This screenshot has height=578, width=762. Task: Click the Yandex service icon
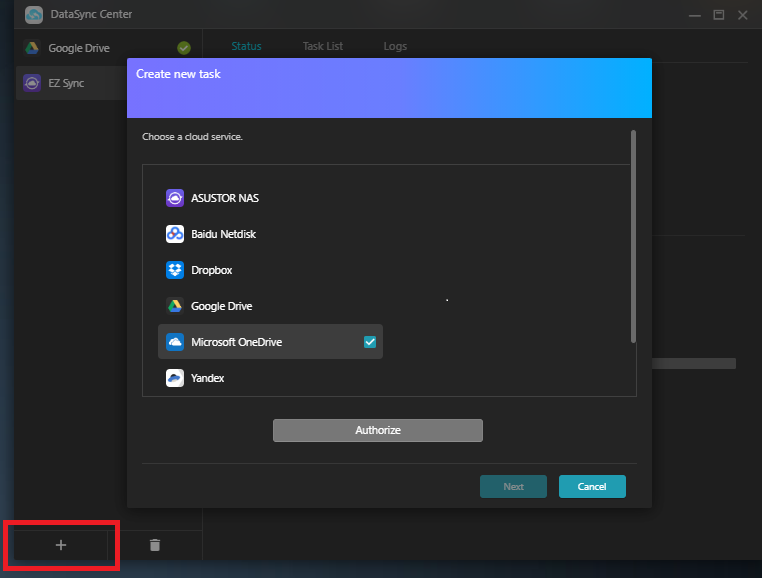coord(175,378)
